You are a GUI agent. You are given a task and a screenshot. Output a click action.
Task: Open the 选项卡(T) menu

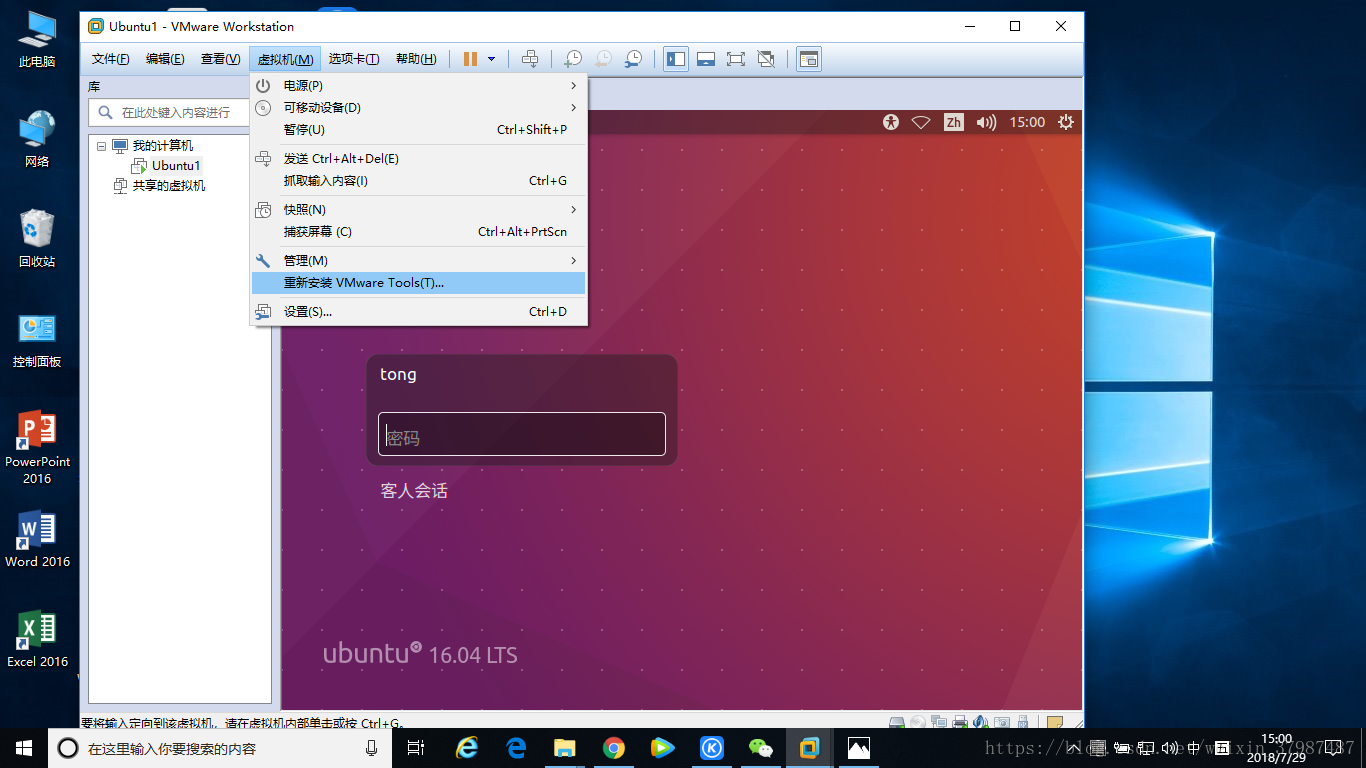click(354, 59)
